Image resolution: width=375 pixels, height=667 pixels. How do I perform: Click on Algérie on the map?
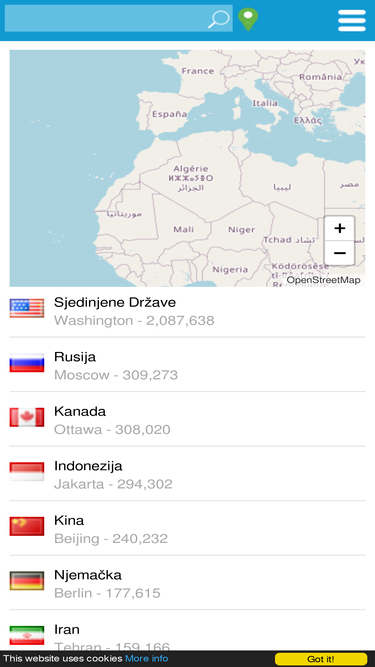tap(191, 169)
